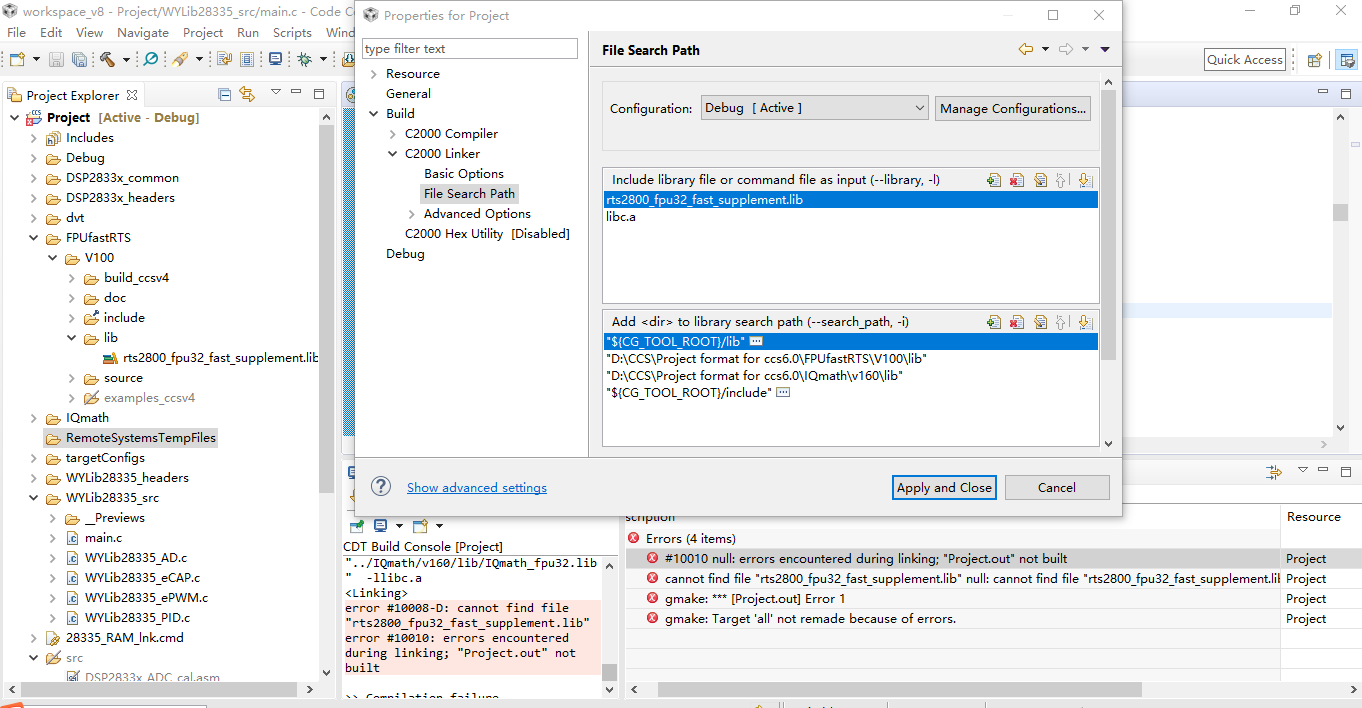Click the Quick Access field
Viewport: 1362px width, 708px height.
(1244, 60)
